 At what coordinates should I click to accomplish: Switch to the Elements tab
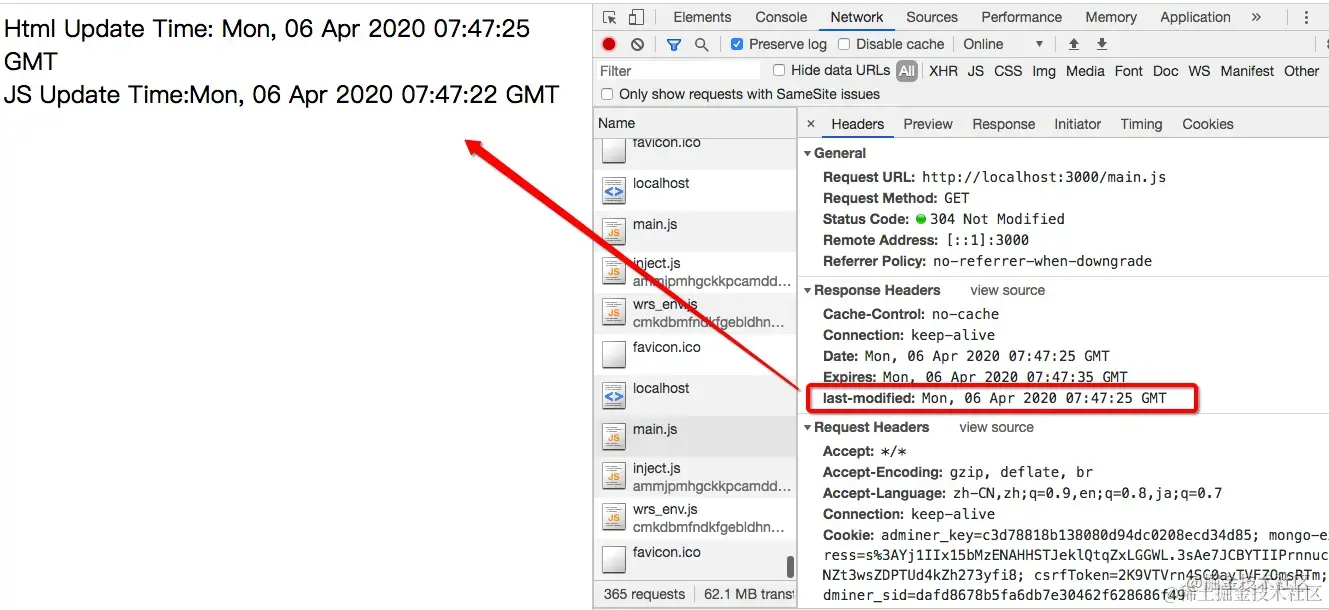(702, 17)
